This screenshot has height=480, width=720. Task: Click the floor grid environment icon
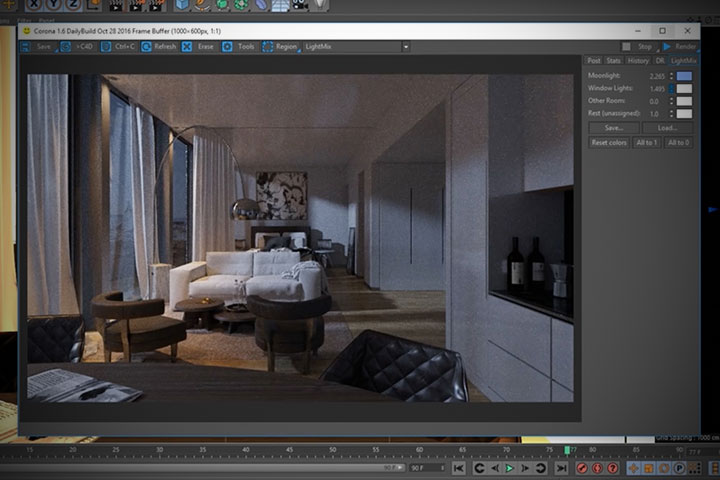(280, 5)
